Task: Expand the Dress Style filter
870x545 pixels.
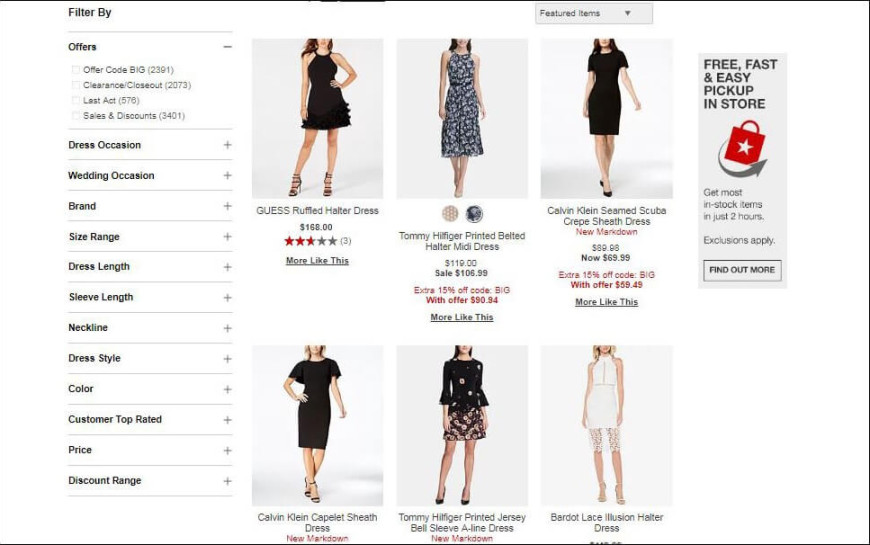Action: point(227,359)
